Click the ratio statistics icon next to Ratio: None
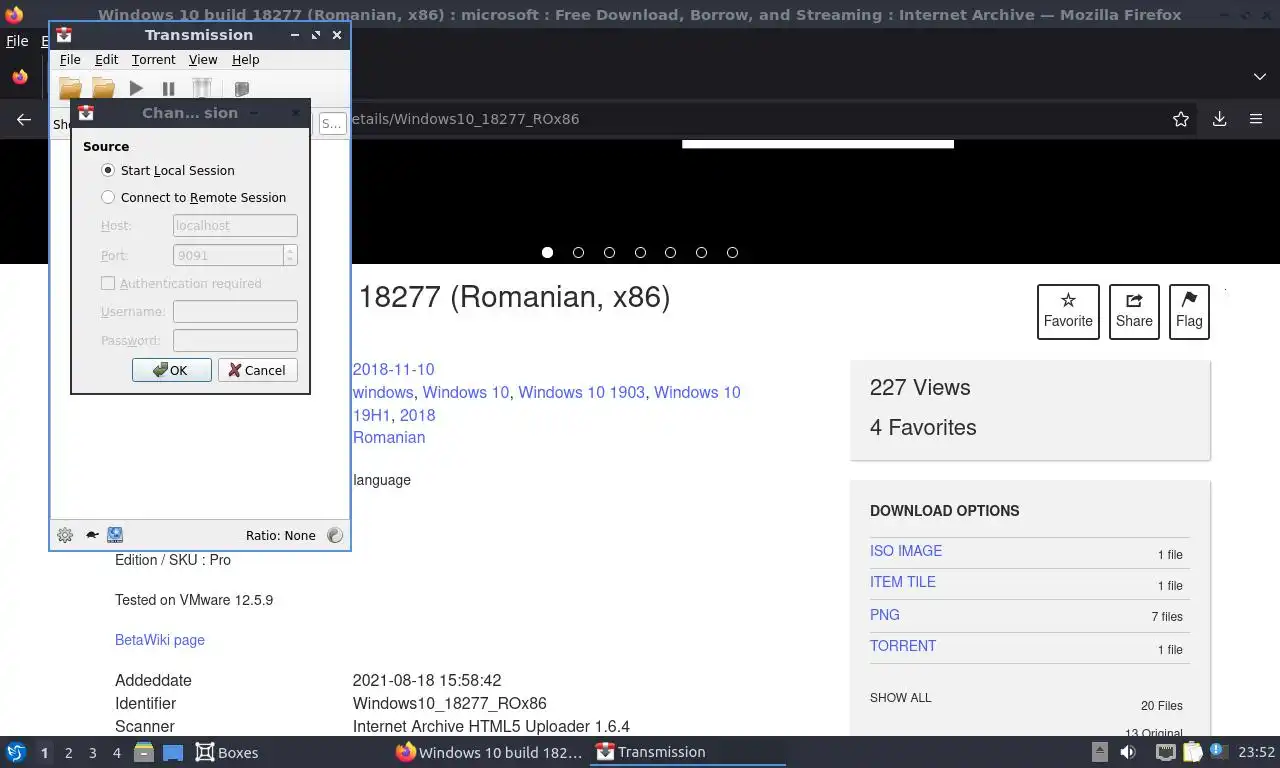Viewport: 1280px width, 768px height. pos(335,535)
